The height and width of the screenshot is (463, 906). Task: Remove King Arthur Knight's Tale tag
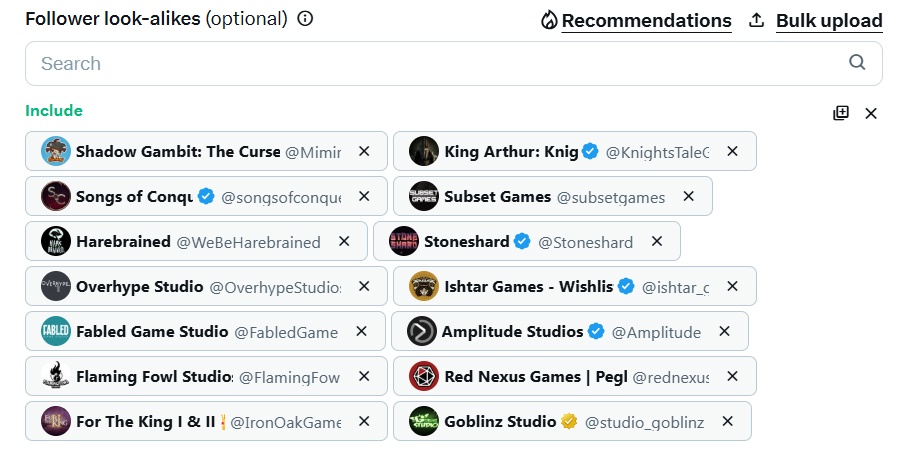[x=732, y=151]
